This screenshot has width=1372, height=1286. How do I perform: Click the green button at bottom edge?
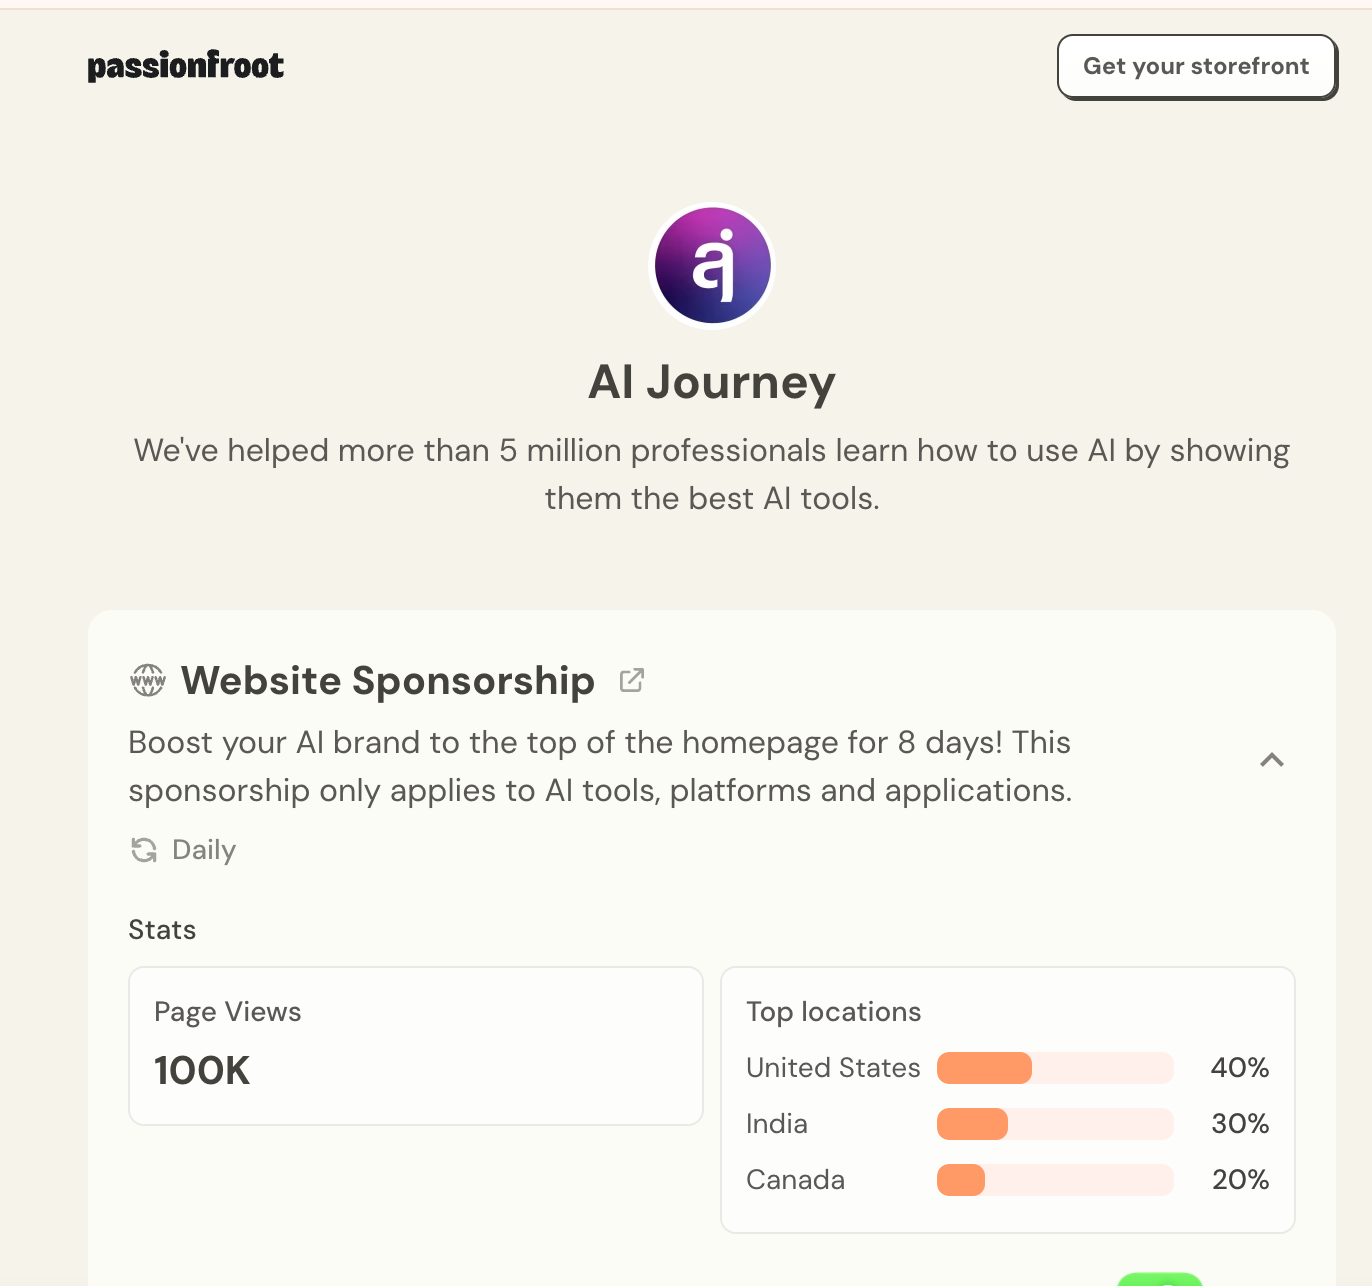[x=1159, y=1279]
